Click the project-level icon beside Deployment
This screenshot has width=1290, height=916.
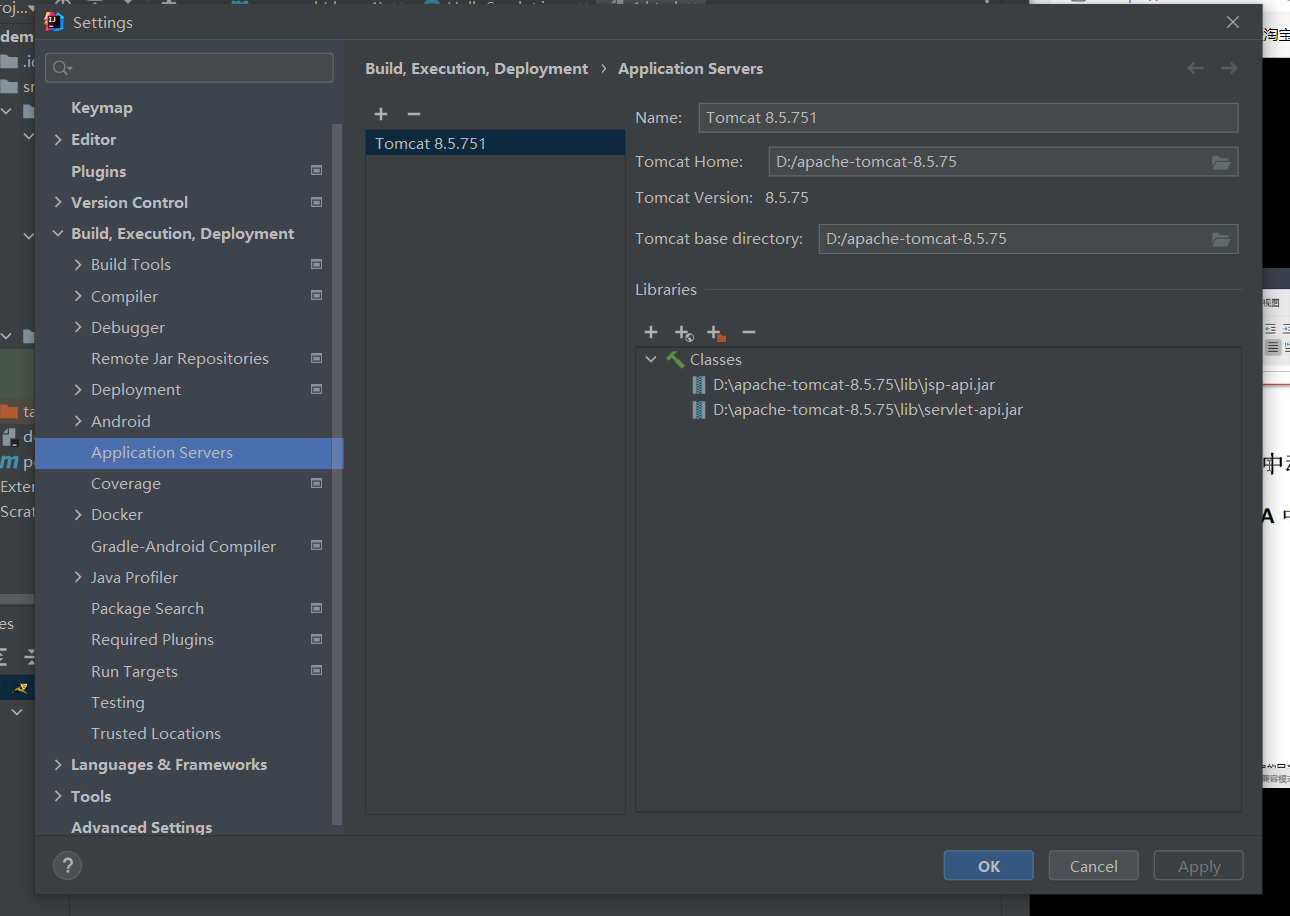point(317,389)
